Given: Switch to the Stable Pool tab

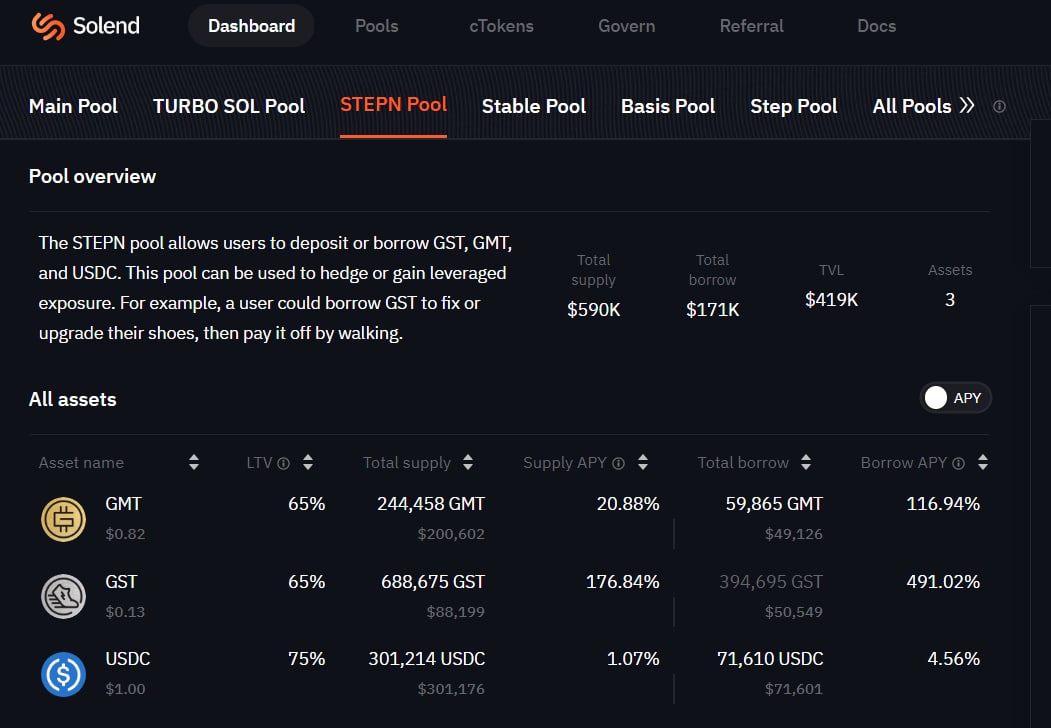Looking at the screenshot, I should point(534,106).
